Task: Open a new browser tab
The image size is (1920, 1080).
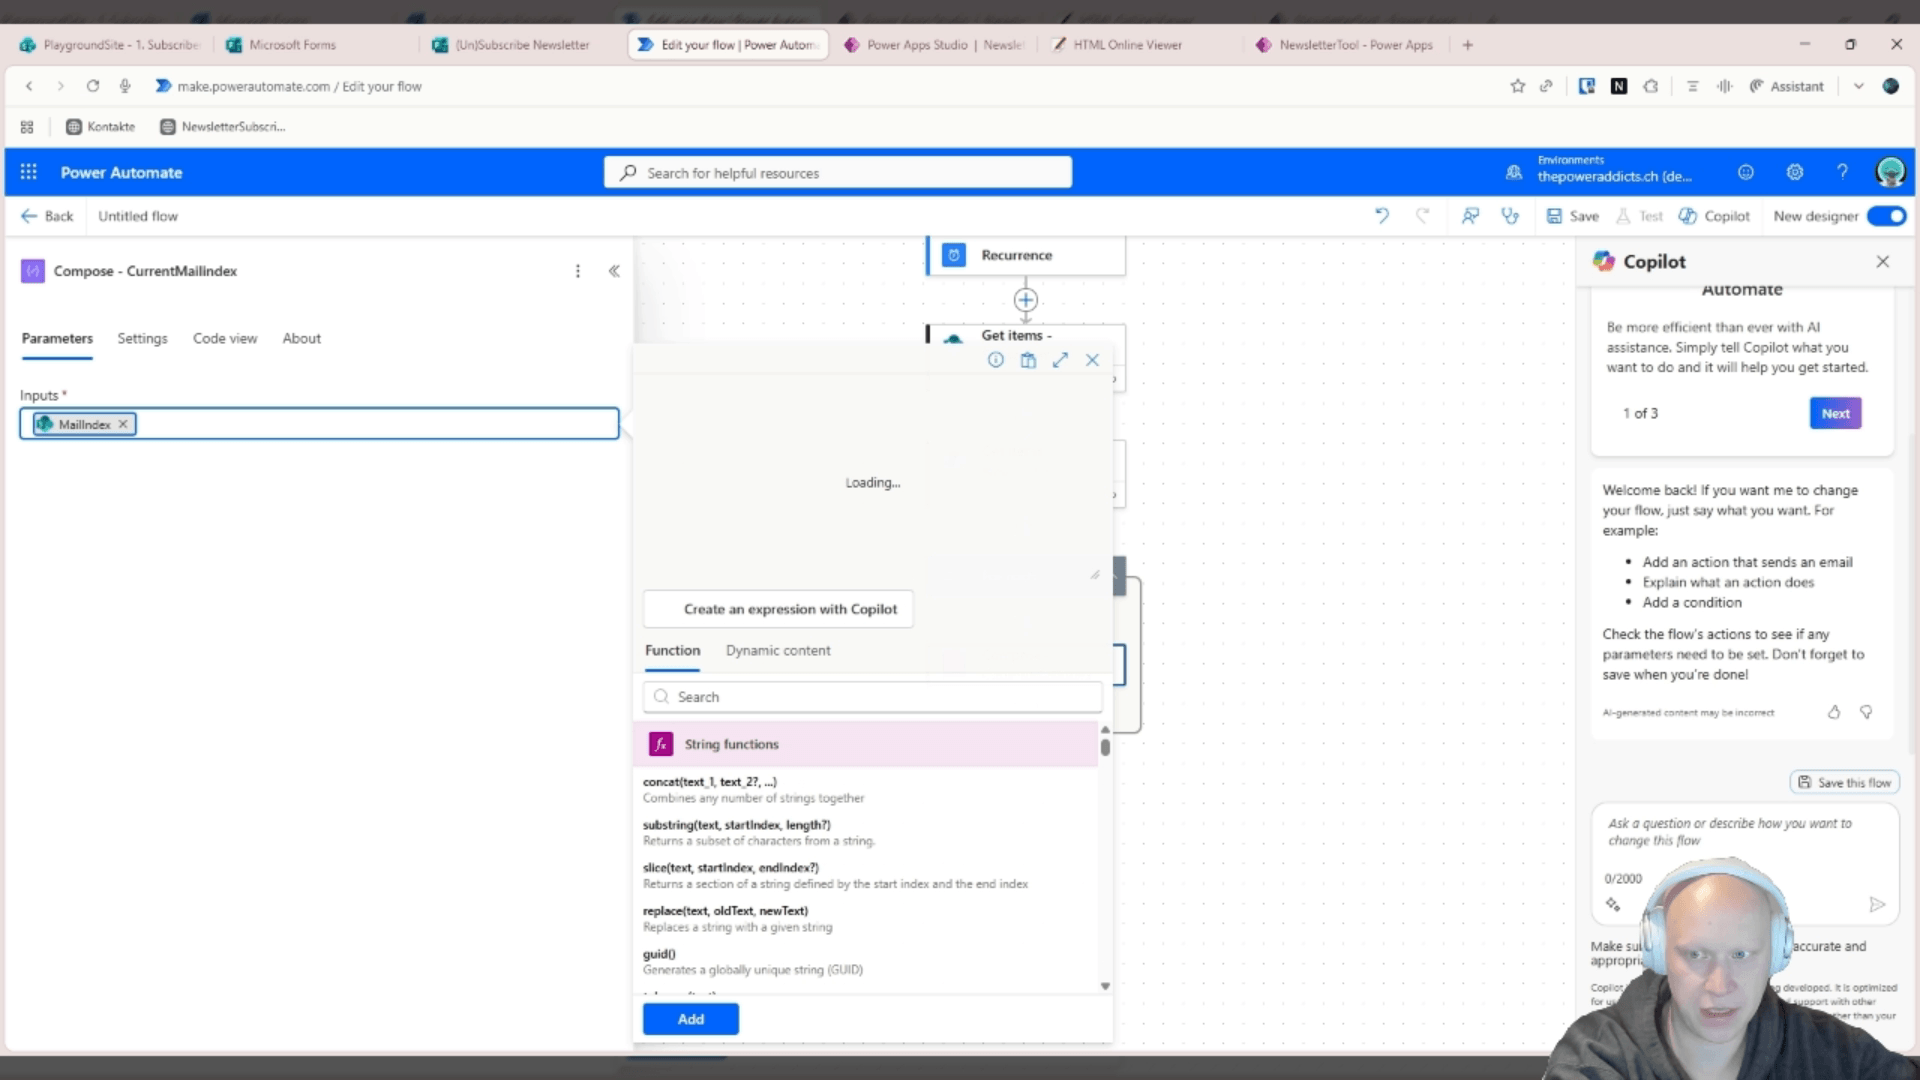Action: (x=1467, y=45)
